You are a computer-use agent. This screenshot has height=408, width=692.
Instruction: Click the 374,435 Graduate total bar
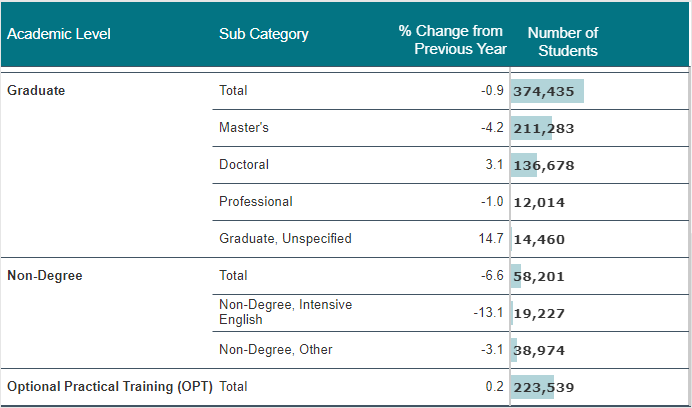pyautogui.click(x=546, y=91)
